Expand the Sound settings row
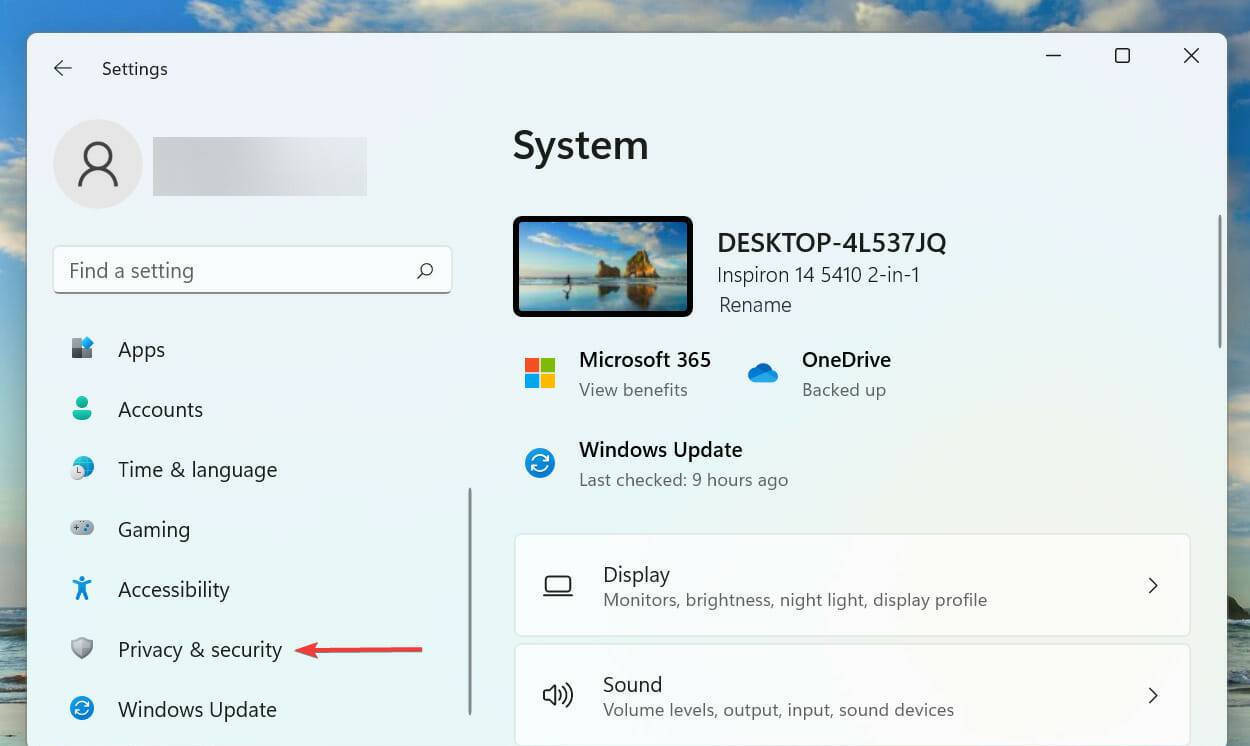Viewport: 1250px width, 746px height. click(851, 694)
